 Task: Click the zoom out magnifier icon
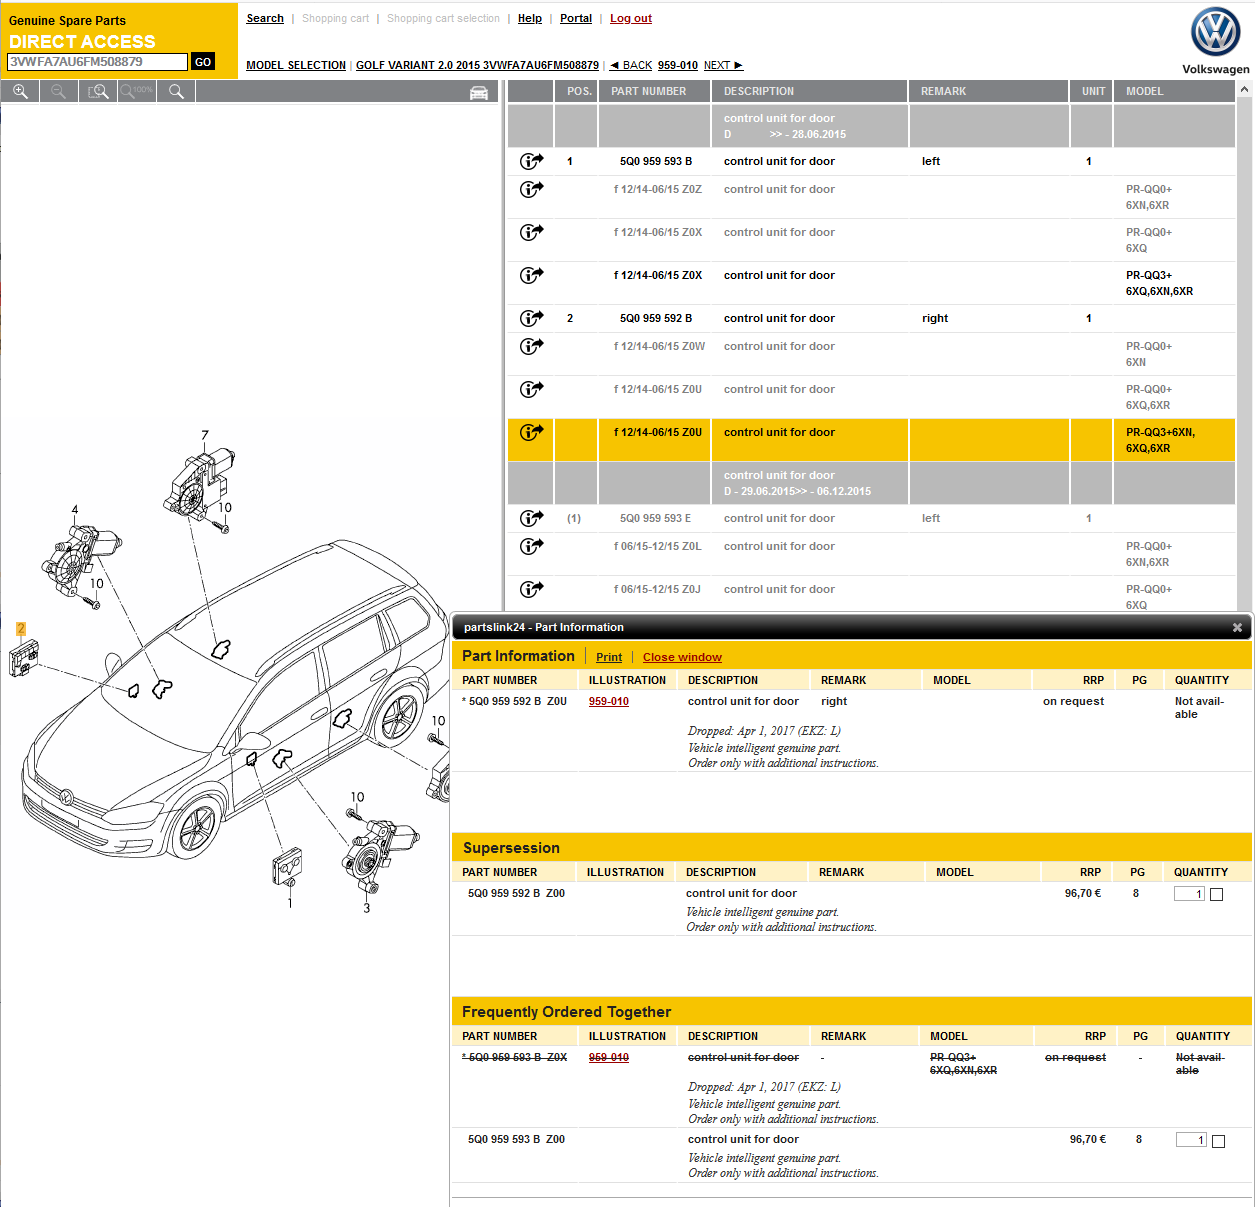point(59,92)
